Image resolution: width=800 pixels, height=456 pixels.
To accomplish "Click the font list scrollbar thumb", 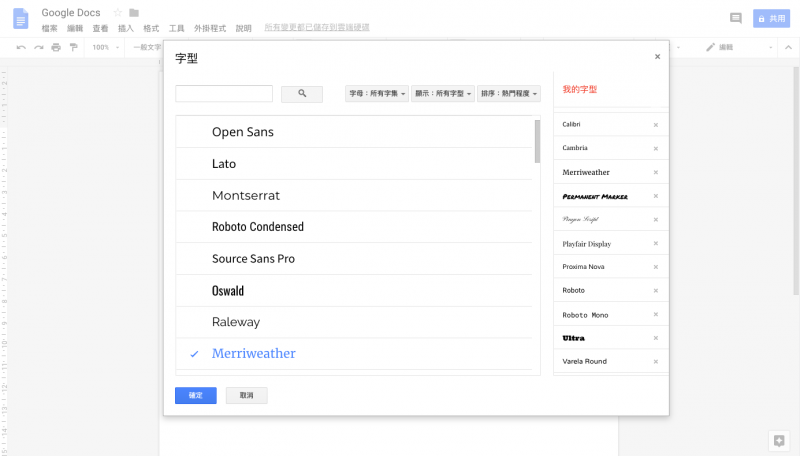I will coord(537,141).
